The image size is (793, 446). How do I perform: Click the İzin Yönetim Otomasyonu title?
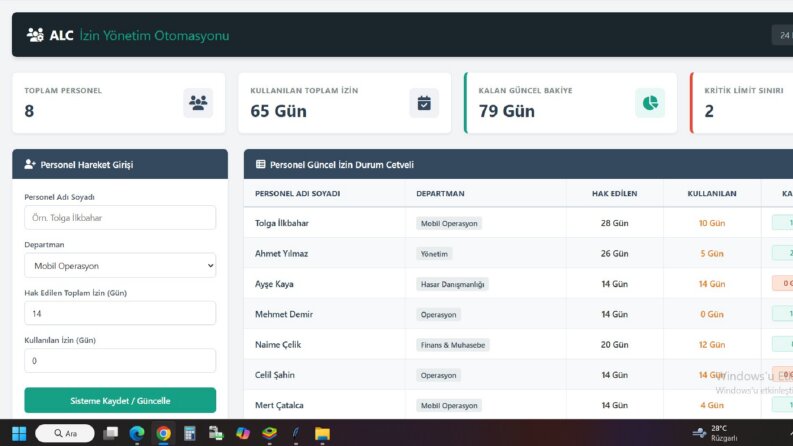[154, 35]
